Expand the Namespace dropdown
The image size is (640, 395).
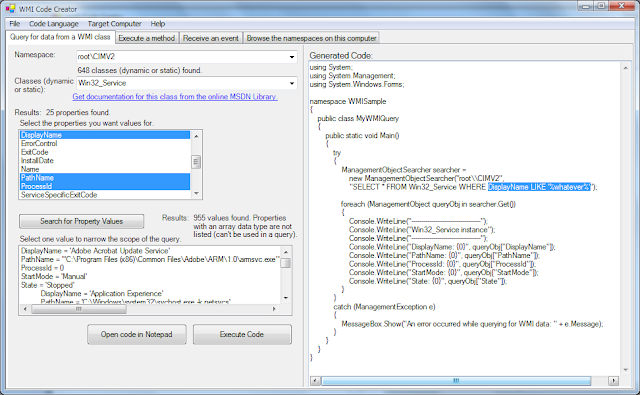pos(292,57)
